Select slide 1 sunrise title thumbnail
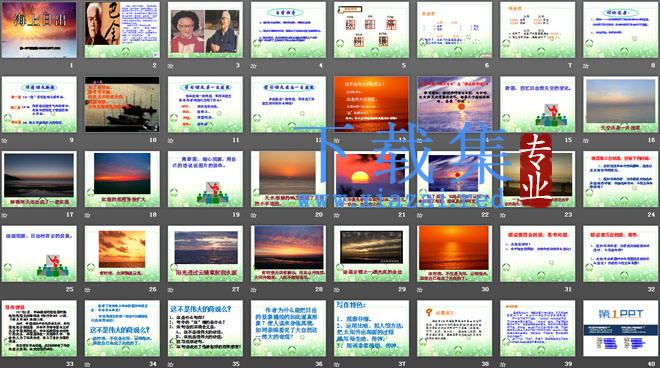 click(39, 30)
